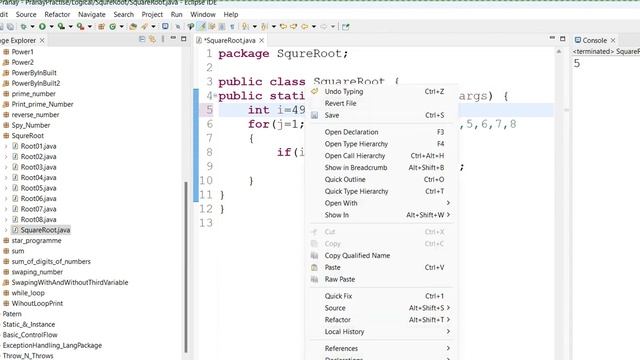The height and width of the screenshot is (360, 640).
Task: Click the Previous Annotation toolbar icon
Action: point(264,27)
